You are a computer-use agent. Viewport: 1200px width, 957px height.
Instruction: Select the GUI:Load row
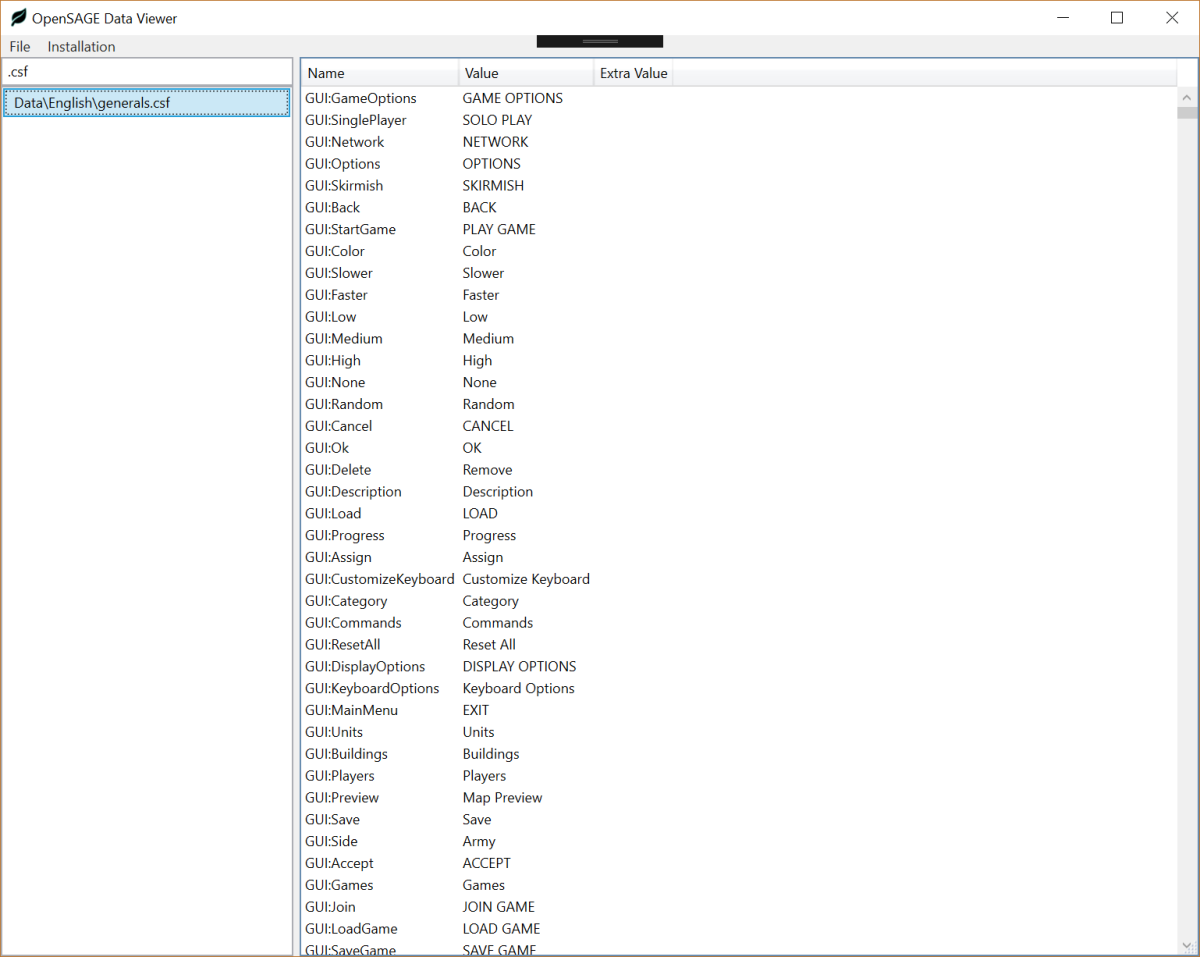pos(740,514)
